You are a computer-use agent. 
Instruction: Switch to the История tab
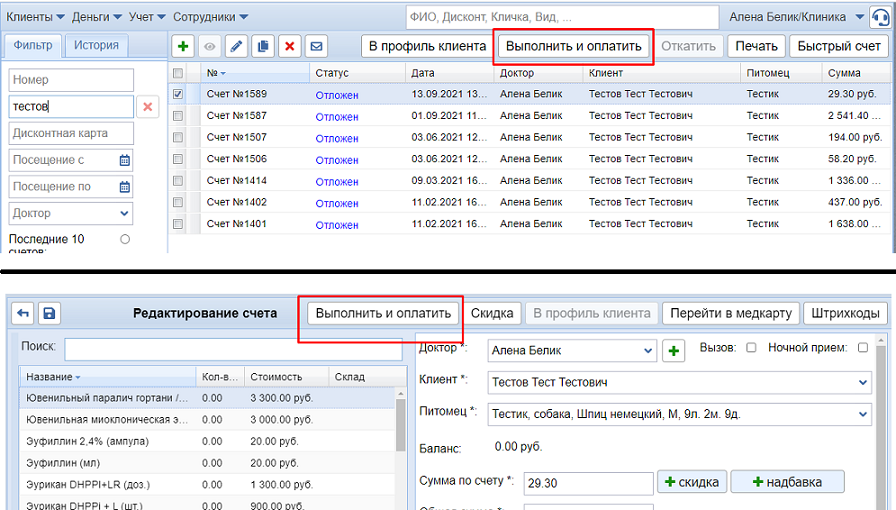[x=96, y=45]
